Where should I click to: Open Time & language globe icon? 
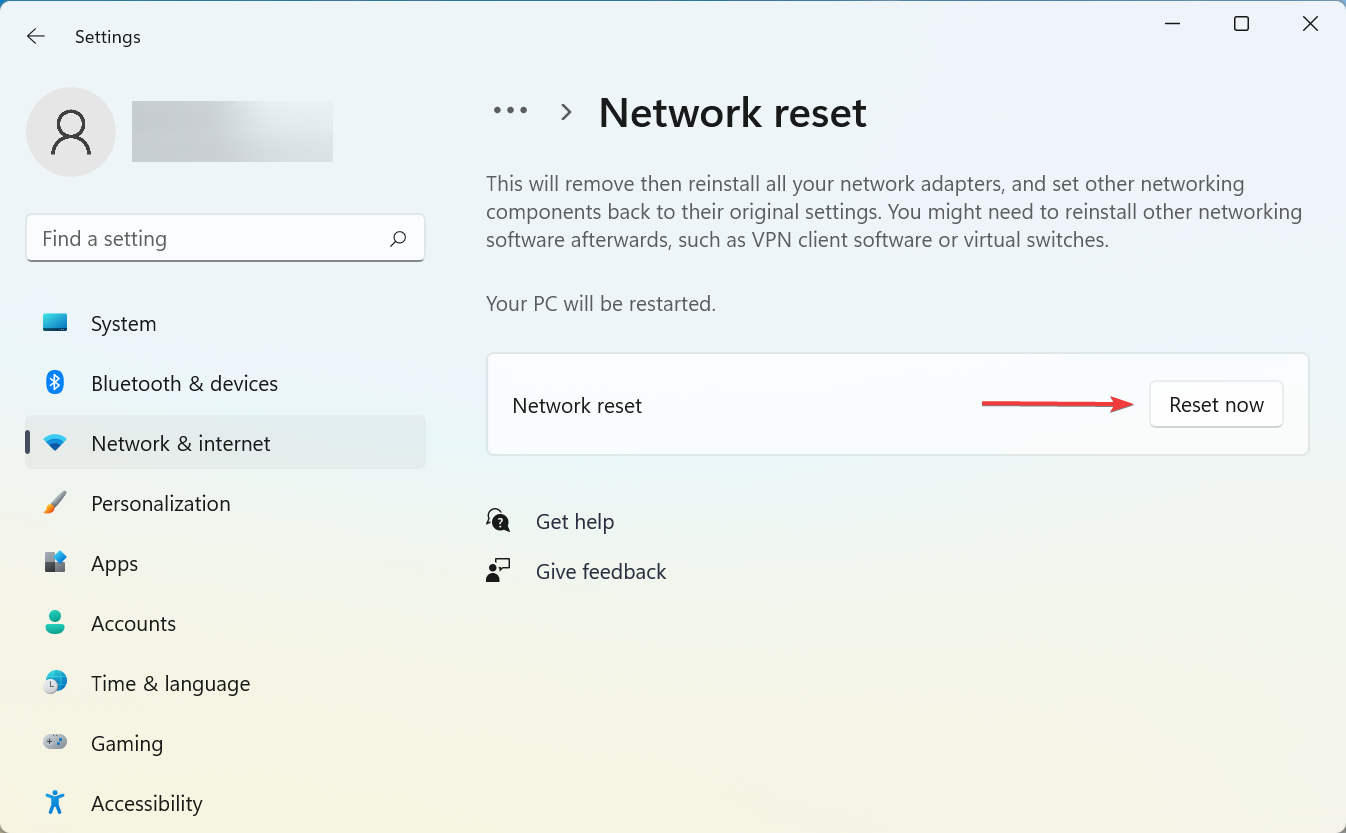(55, 683)
